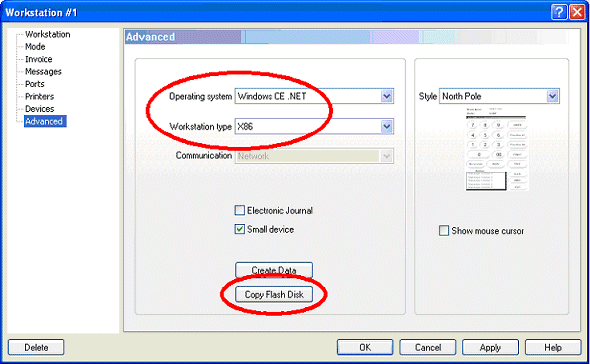
Task: Click the Cancel button
Action: pos(428,347)
